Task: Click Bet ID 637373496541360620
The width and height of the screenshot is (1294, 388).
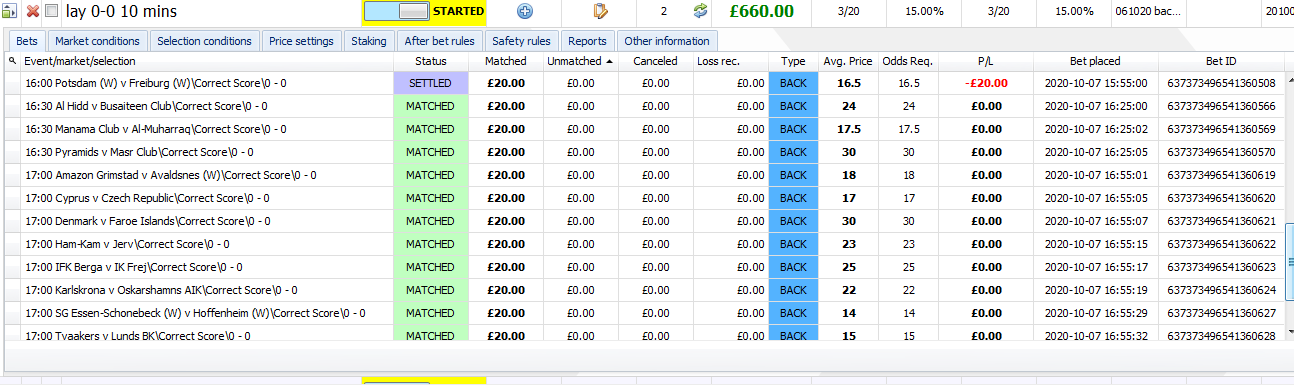Action: pyautogui.click(x=1221, y=198)
